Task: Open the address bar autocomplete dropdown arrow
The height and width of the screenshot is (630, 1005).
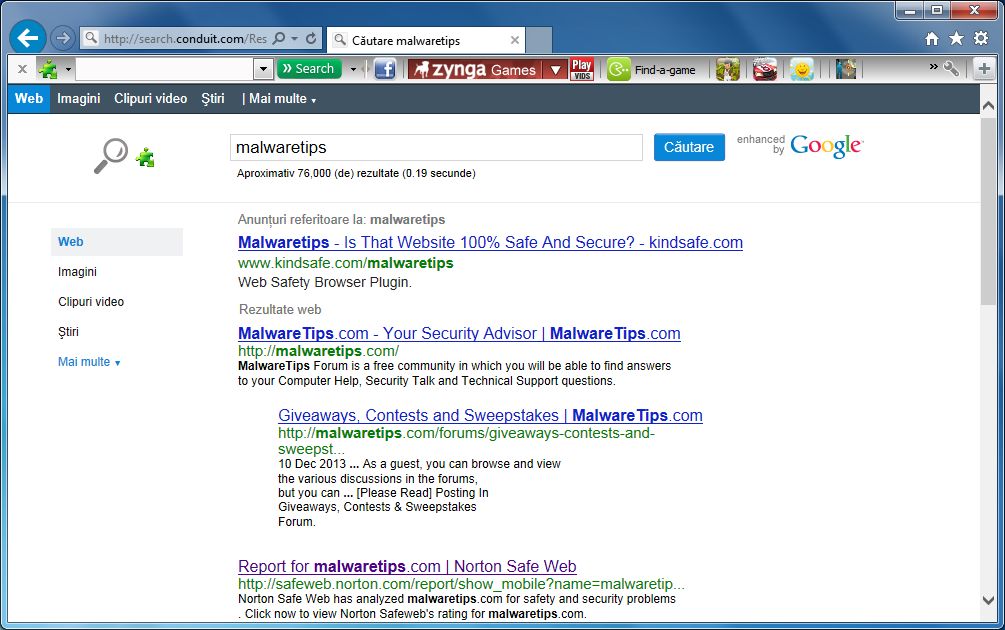Action: [295, 38]
